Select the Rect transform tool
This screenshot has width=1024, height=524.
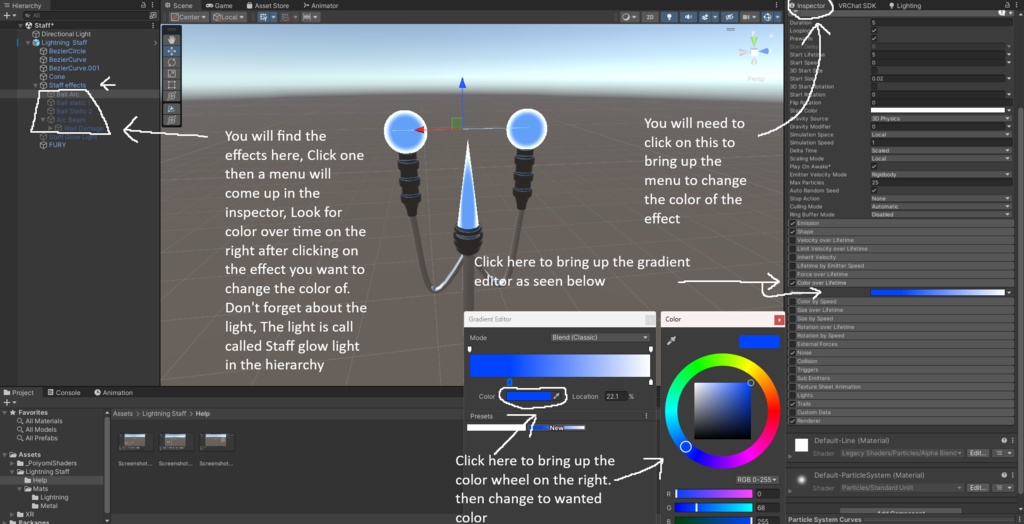coord(172,85)
